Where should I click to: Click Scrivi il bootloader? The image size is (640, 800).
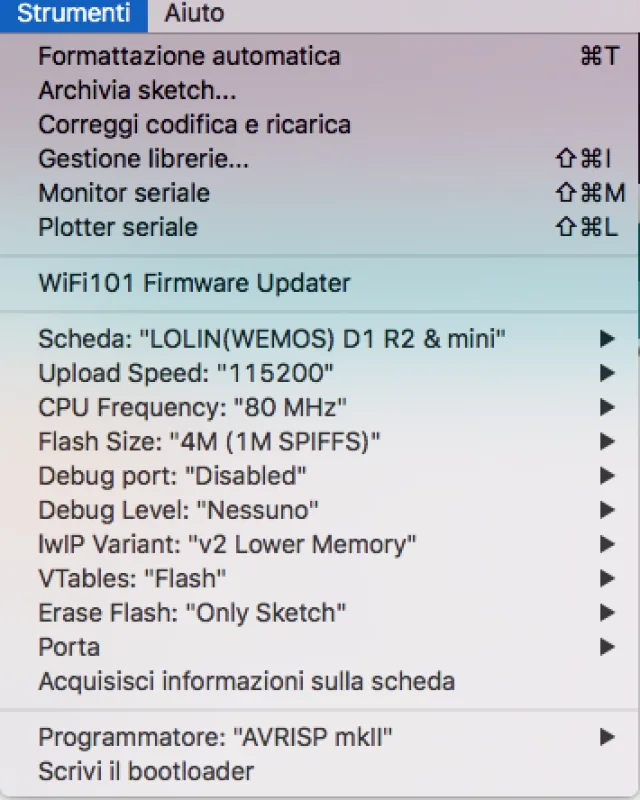pyautogui.click(x=146, y=771)
